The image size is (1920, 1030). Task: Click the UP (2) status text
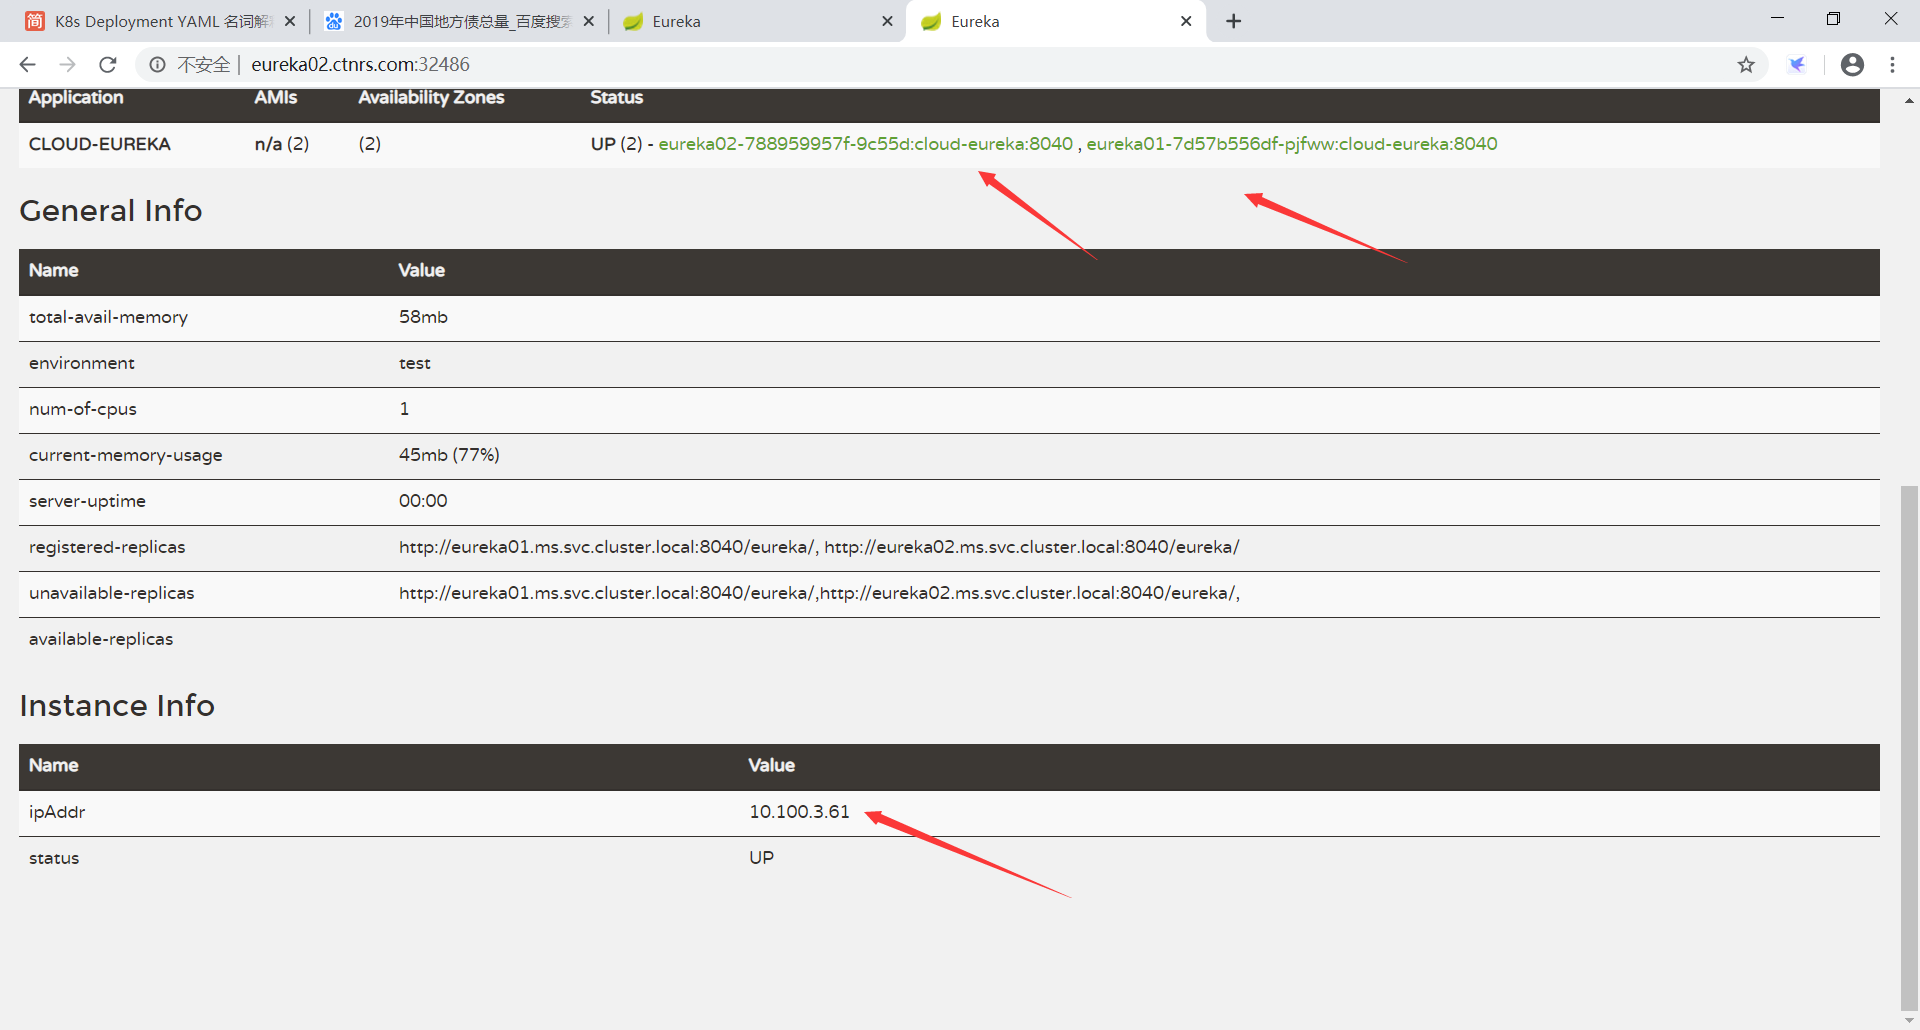tap(616, 144)
